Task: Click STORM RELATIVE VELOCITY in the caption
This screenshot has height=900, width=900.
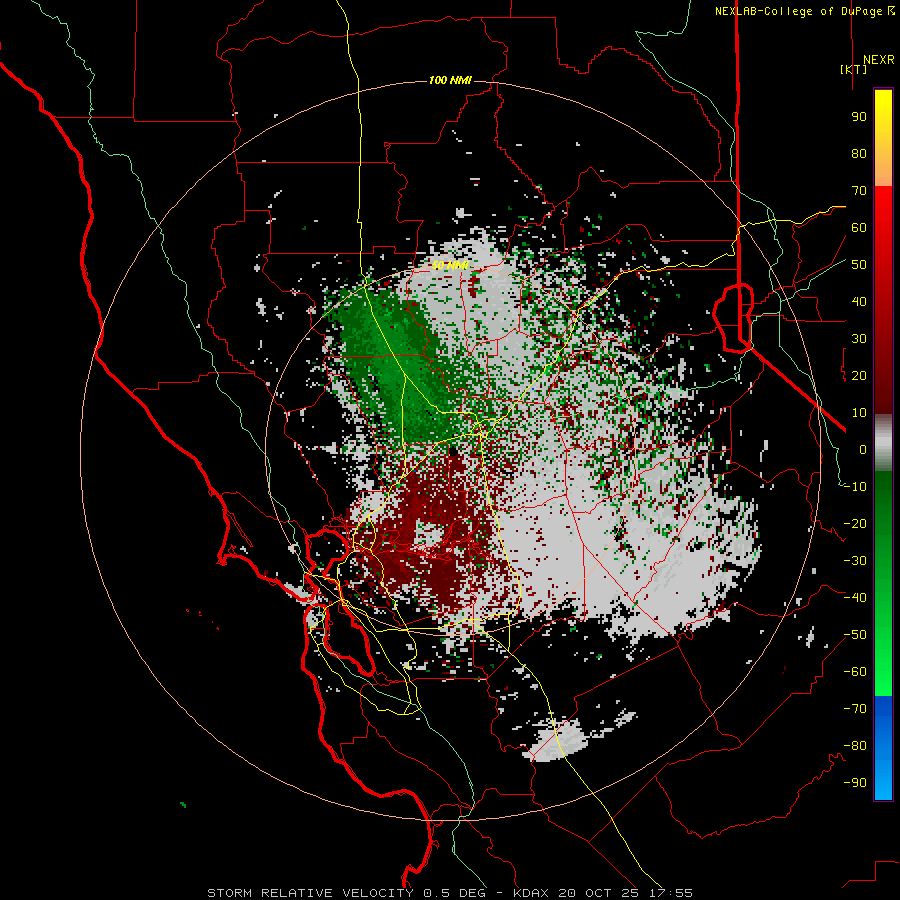Action: point(310,893)
